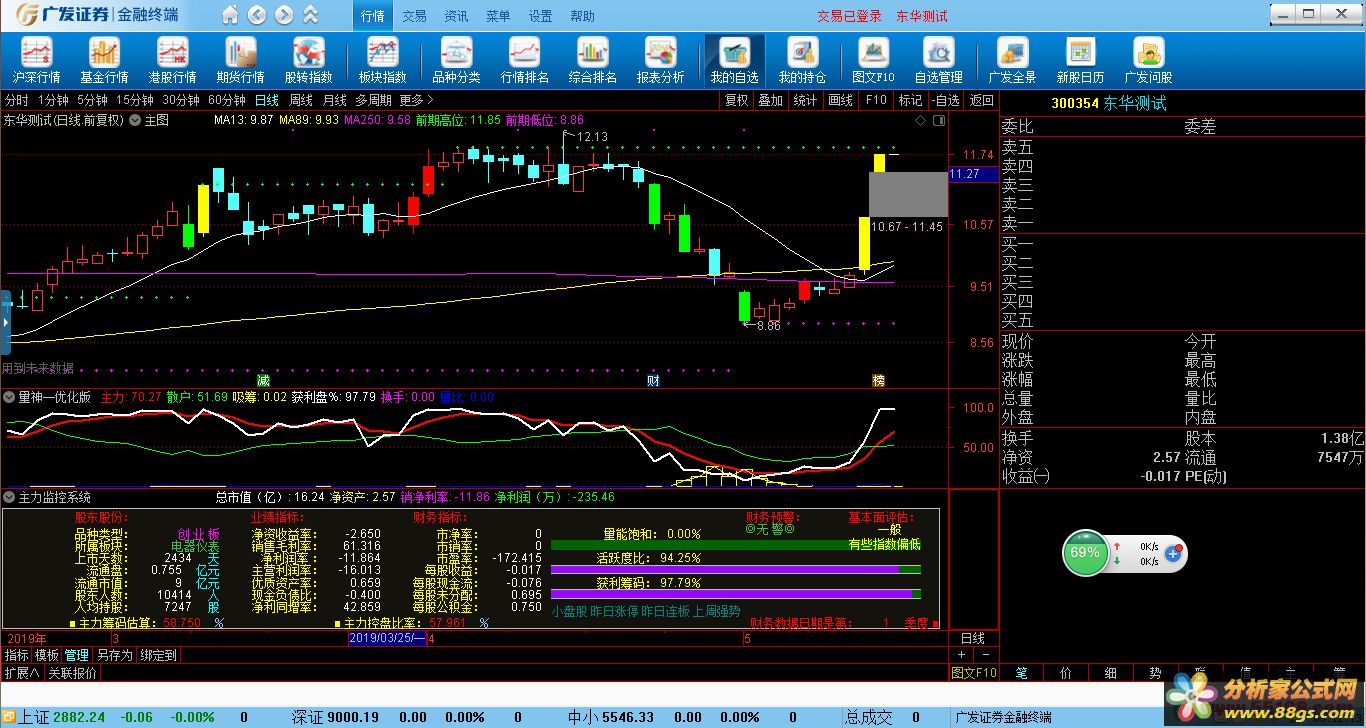Open the 基金行情 fund quotes icon
Viewport: 1366px width, 728px height.
coord(104,60)
